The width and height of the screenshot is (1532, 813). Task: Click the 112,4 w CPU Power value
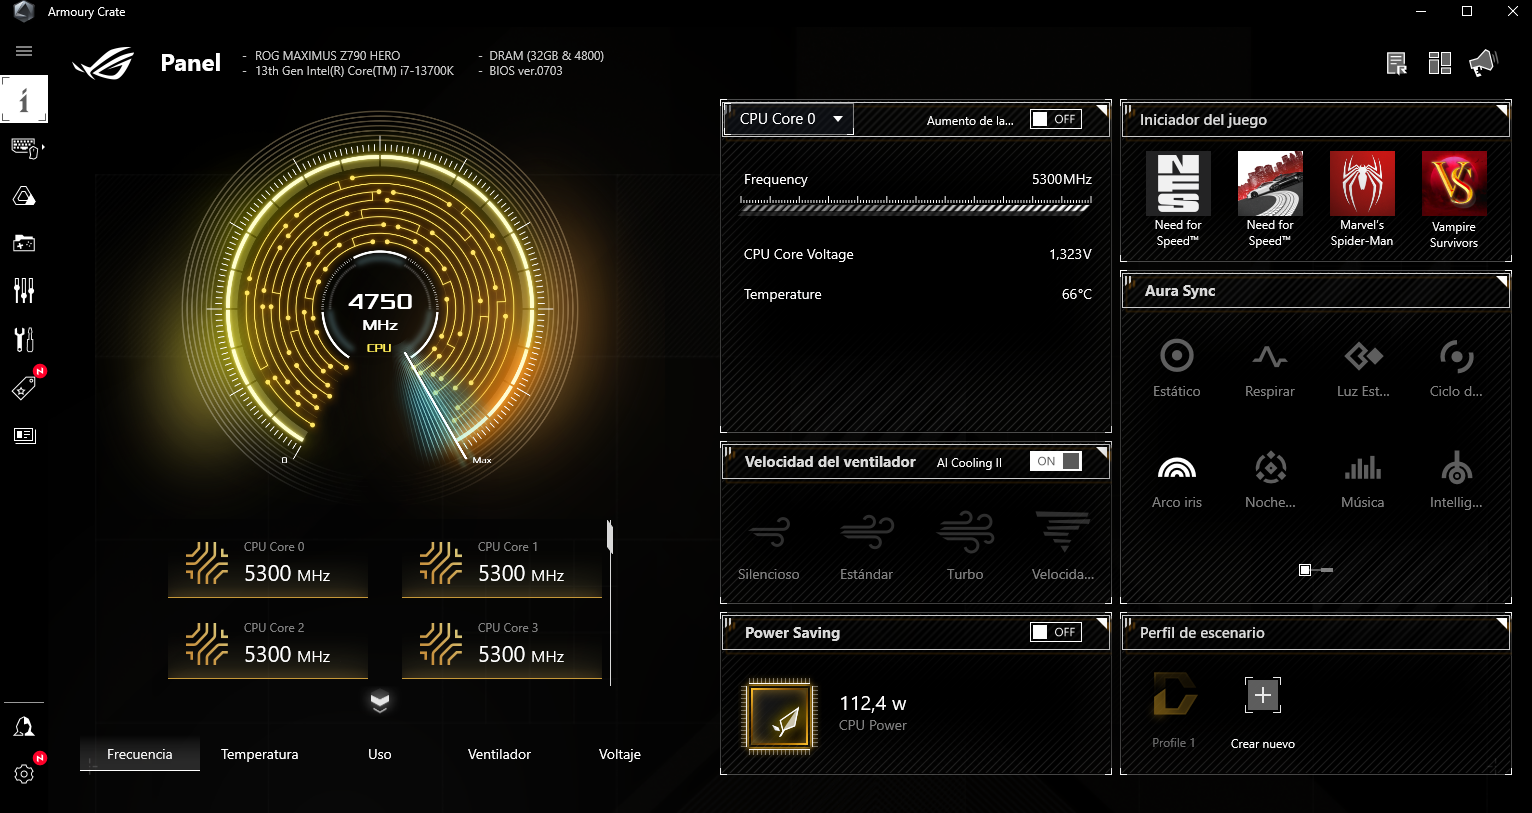(x=873, y=703)
